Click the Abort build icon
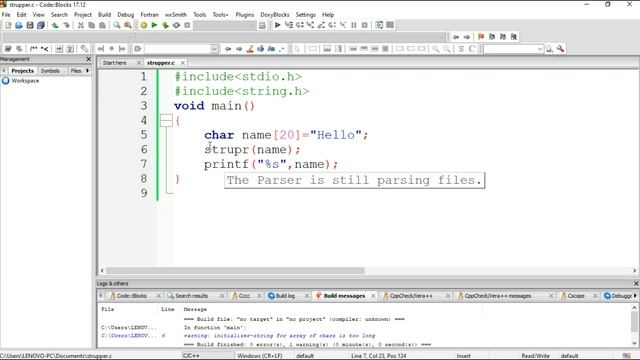 [x=187, y=25]
